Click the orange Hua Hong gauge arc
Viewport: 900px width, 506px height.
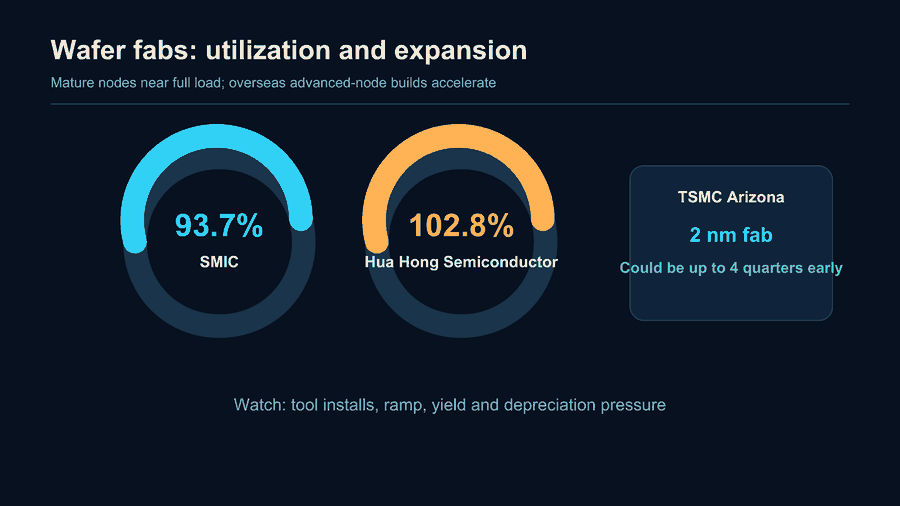point(458,137)
